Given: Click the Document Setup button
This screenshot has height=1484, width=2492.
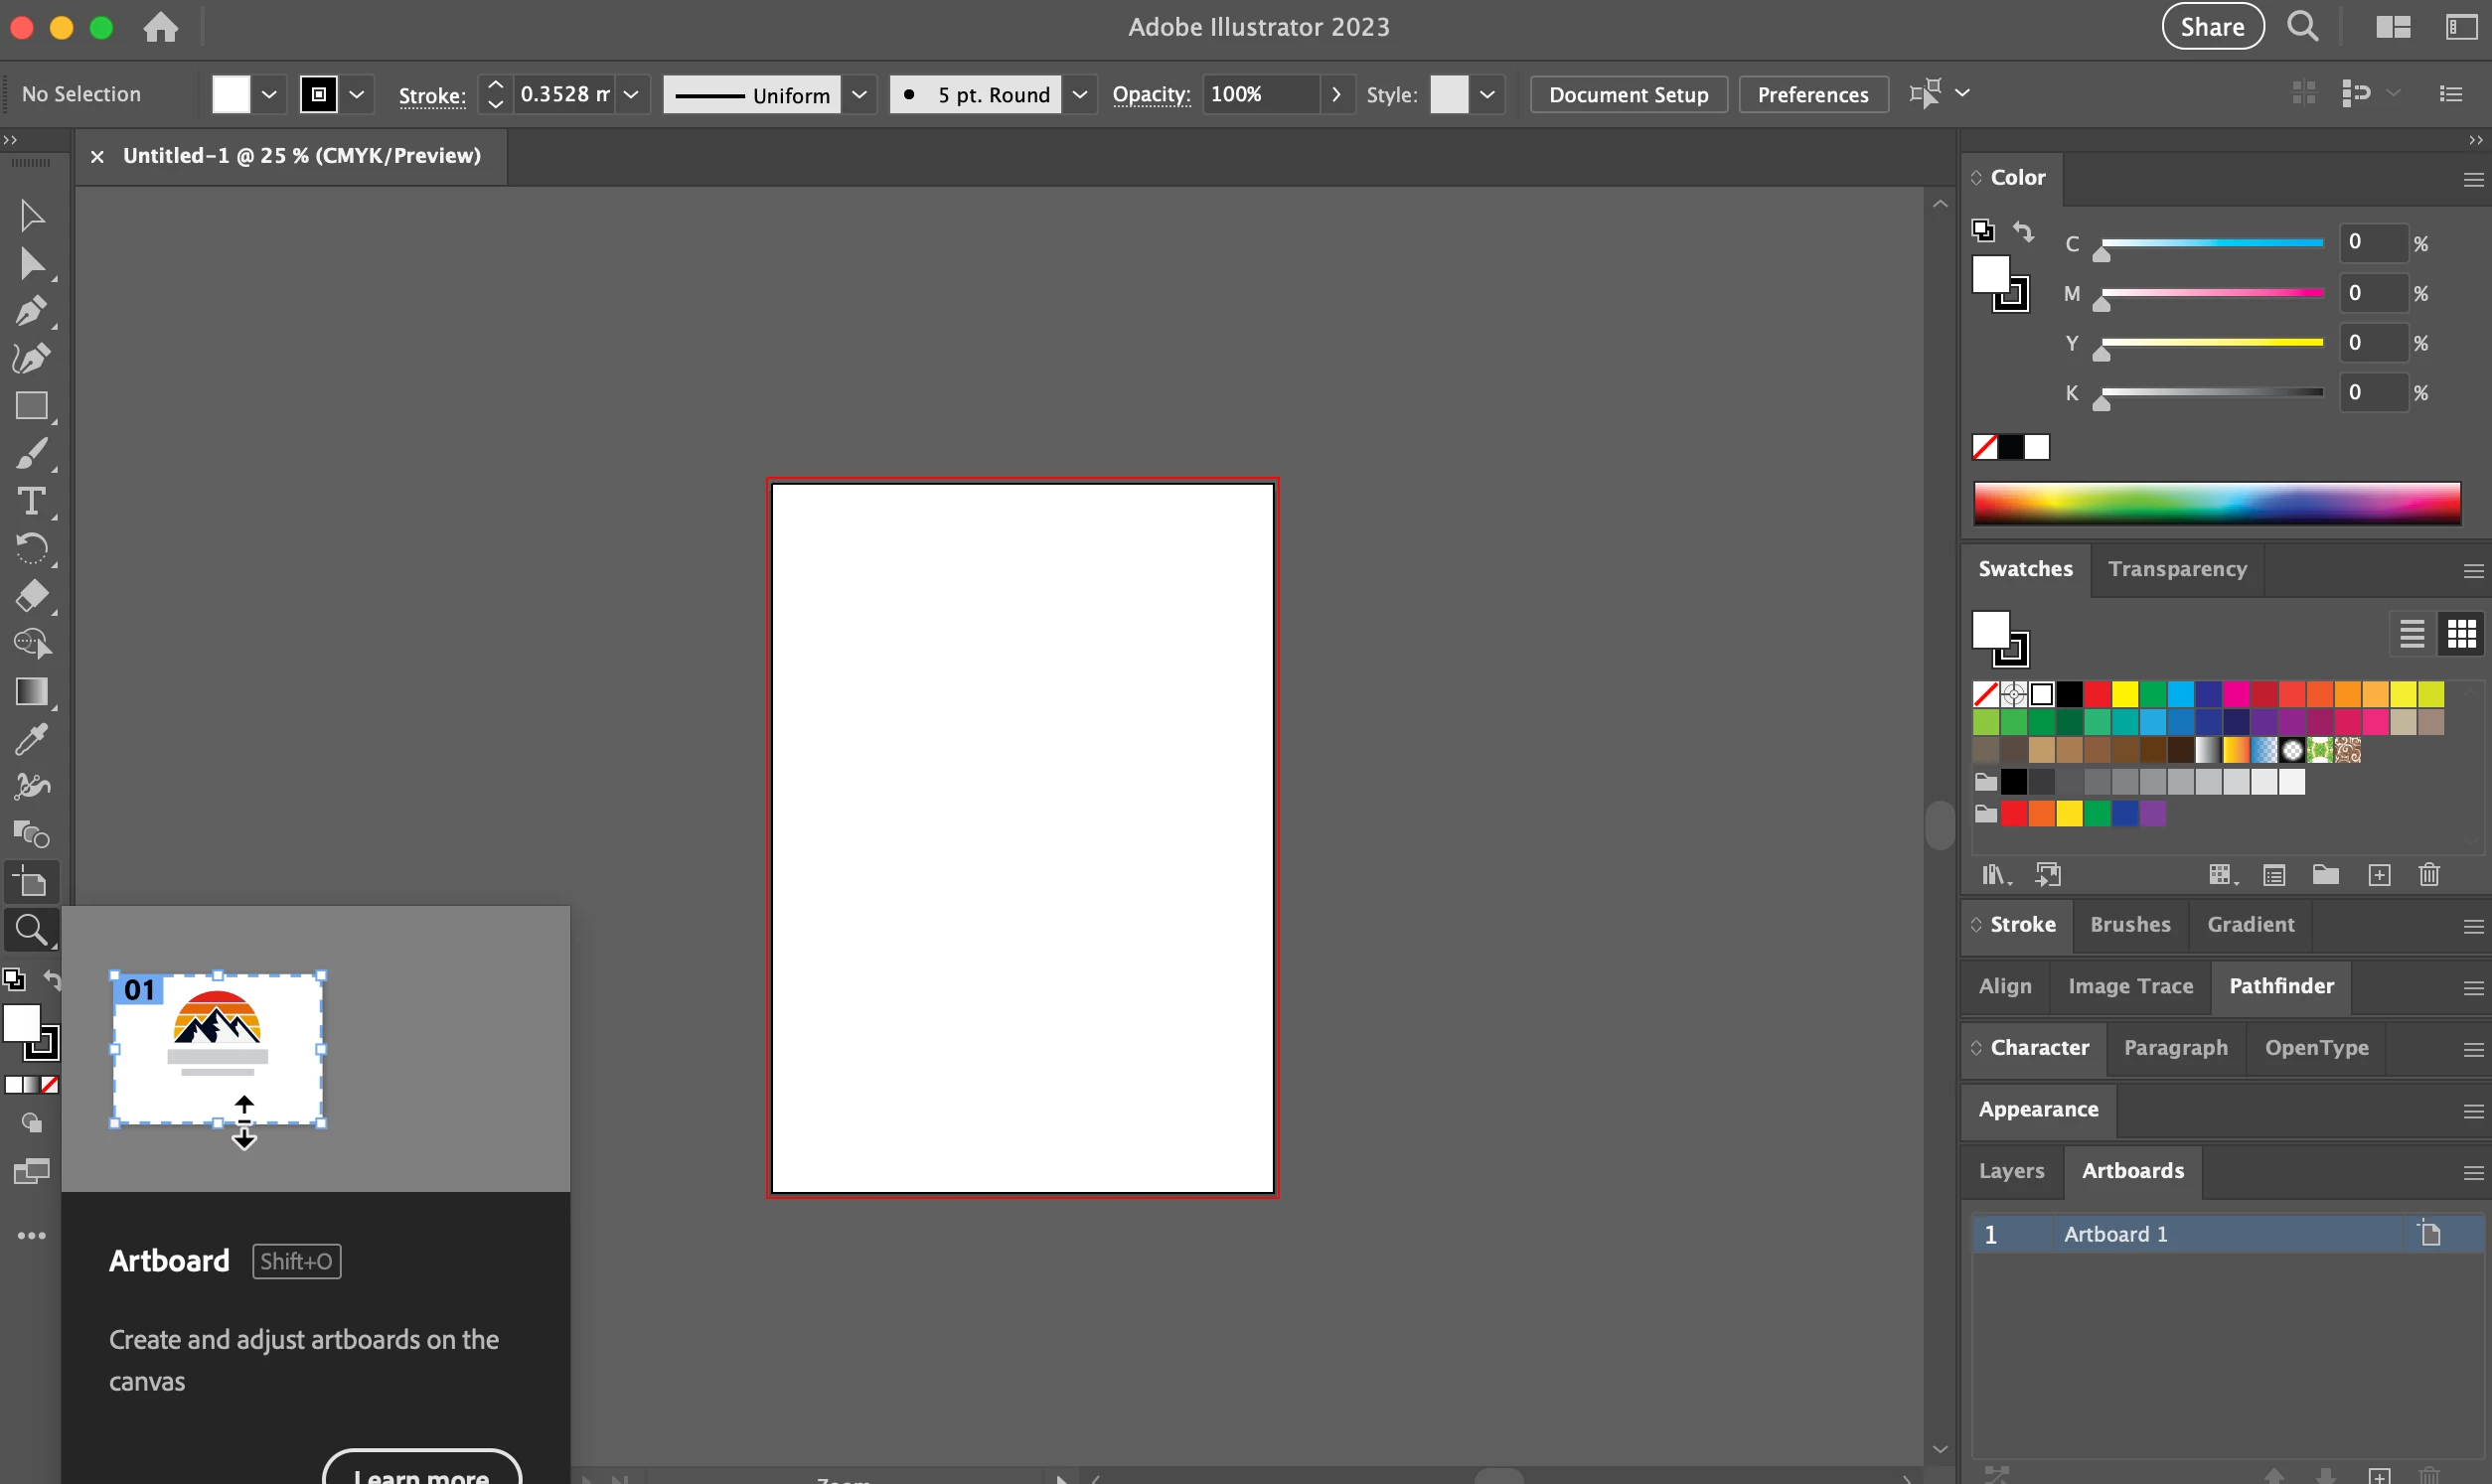Looking at the screenshot, I should click(x=1628, y=95).
